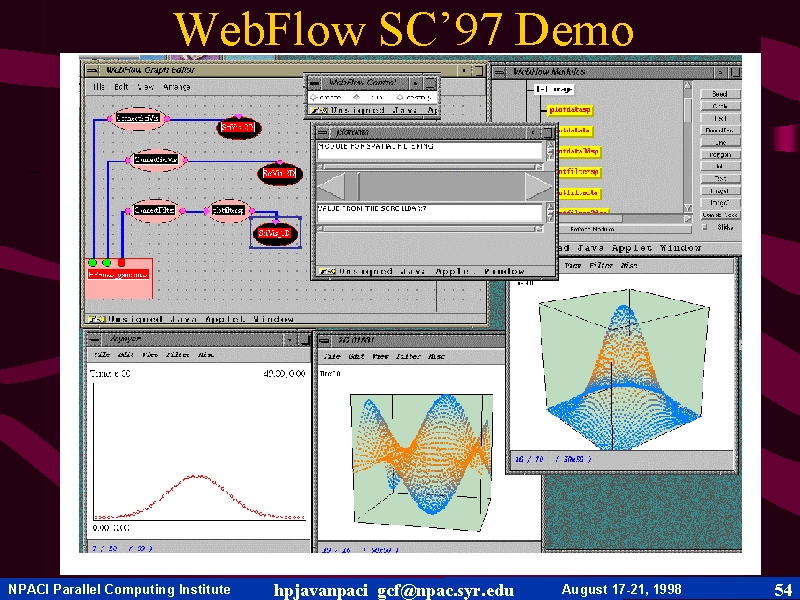Select the right diamond radio in WebFlow Control
Image resolution: width=800 pixels, height=600 pixels.
(x=399, y=97)
